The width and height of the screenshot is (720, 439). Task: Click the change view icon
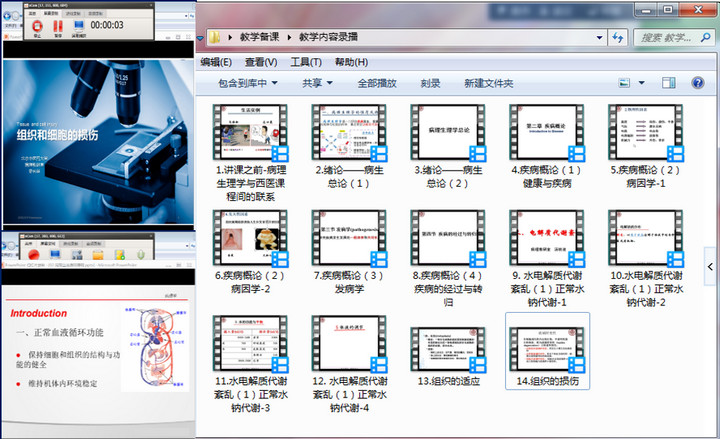(625, 84)
